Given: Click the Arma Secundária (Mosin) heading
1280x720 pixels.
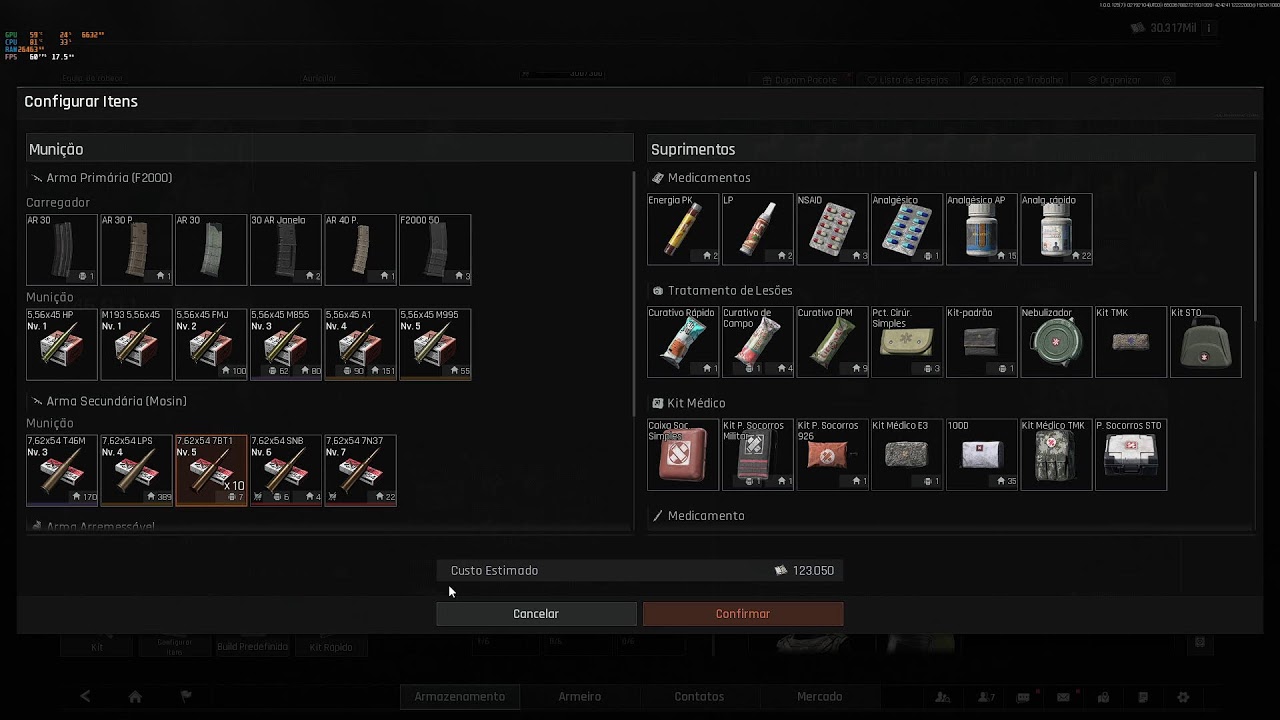Looking at the screenshot, I should coord(116,401).
